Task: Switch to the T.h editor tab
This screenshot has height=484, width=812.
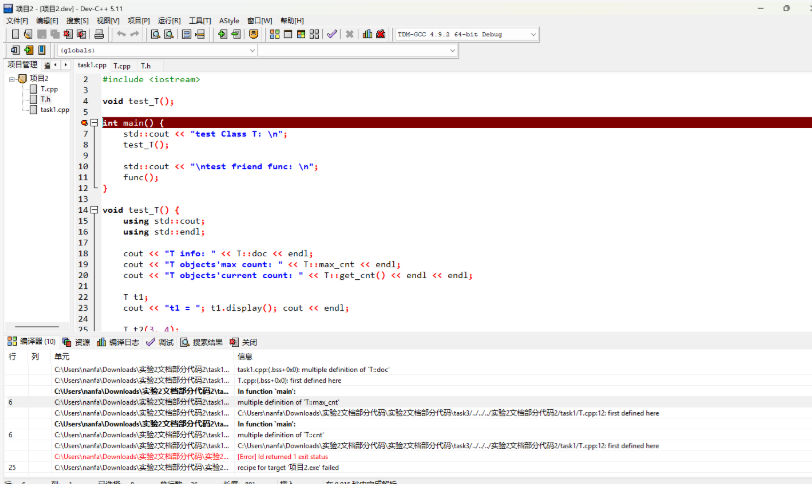Action: 146,66
